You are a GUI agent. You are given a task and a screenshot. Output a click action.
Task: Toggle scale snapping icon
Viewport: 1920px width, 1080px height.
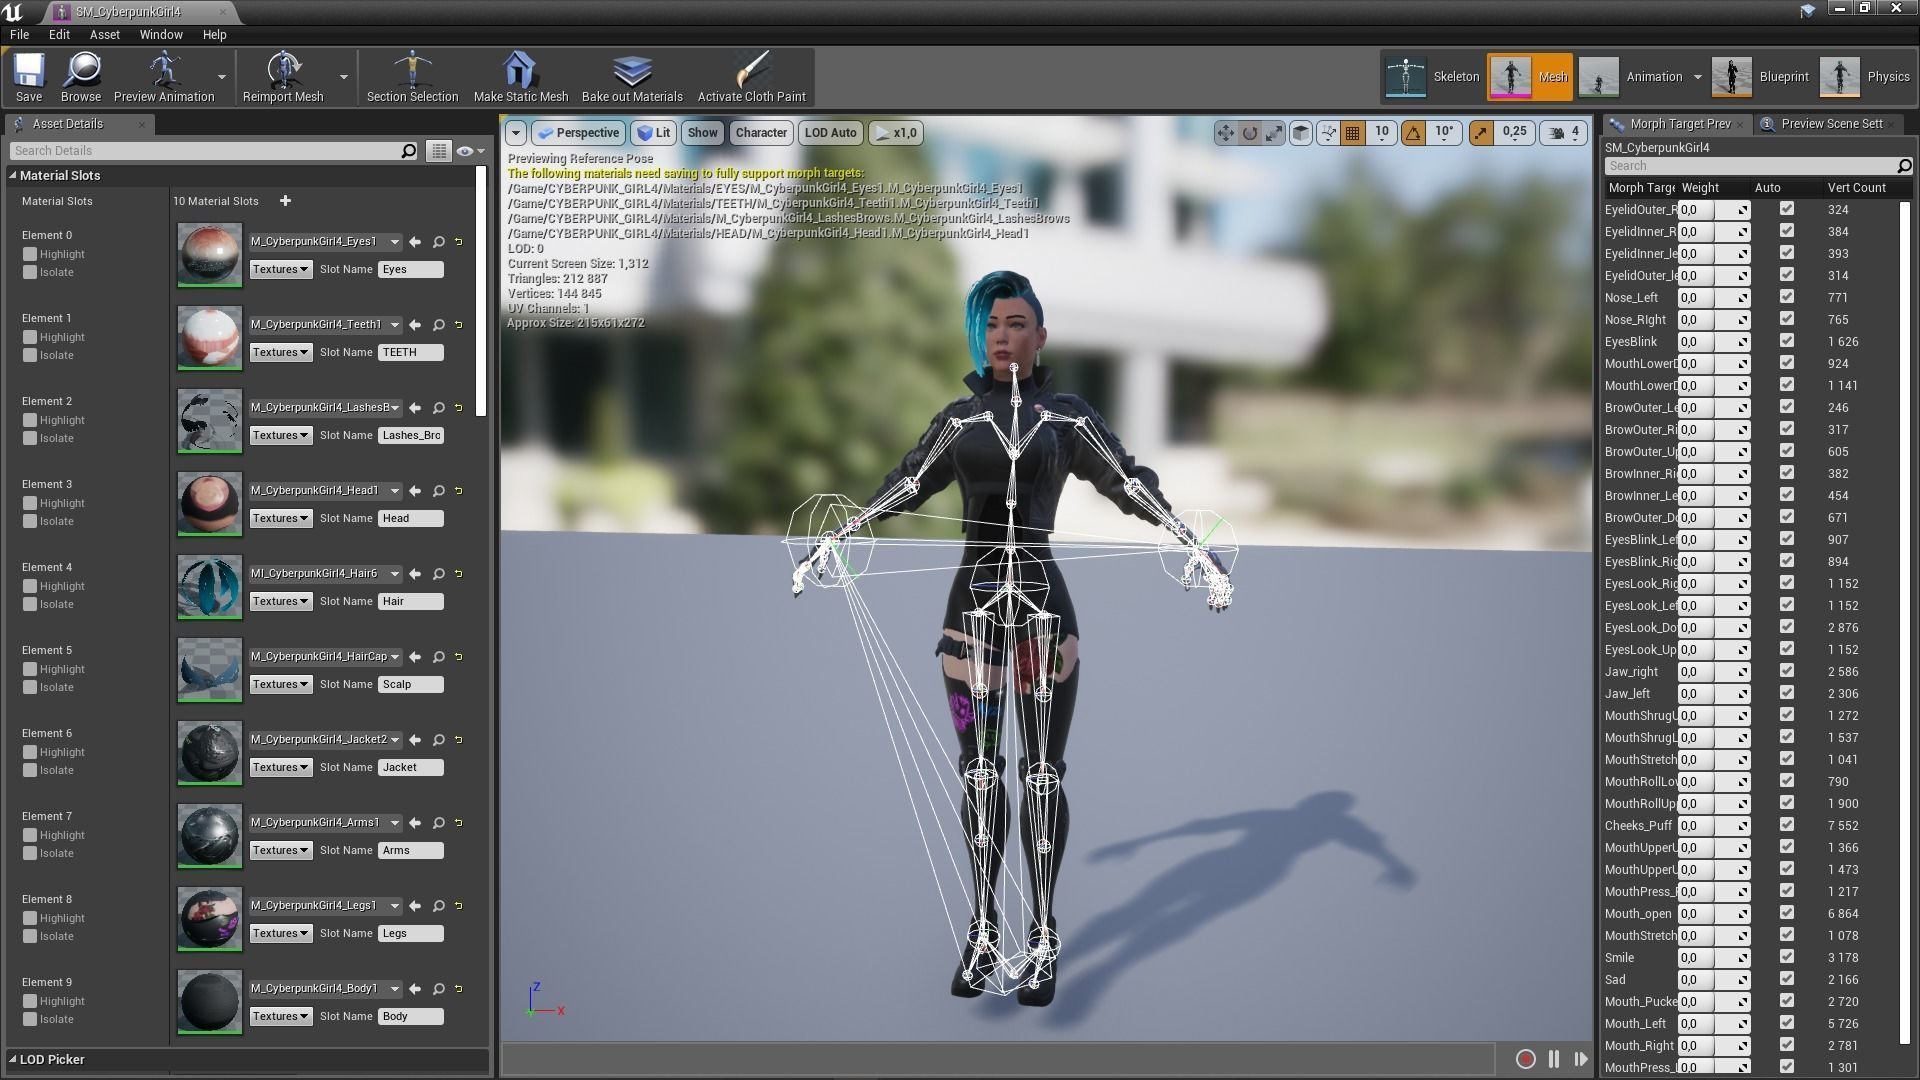click(1481, 133)
